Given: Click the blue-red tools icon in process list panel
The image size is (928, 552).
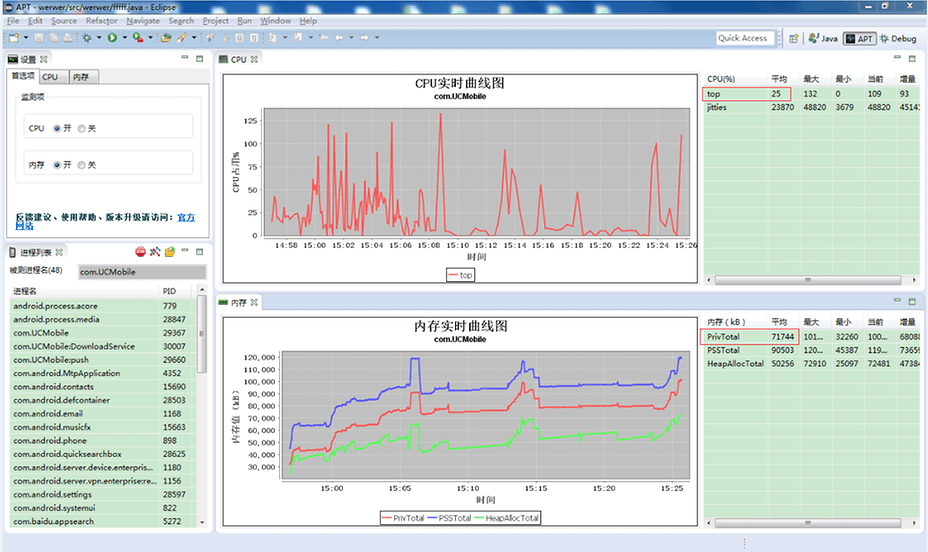Looking at the screenshot, I should (155, 252).
